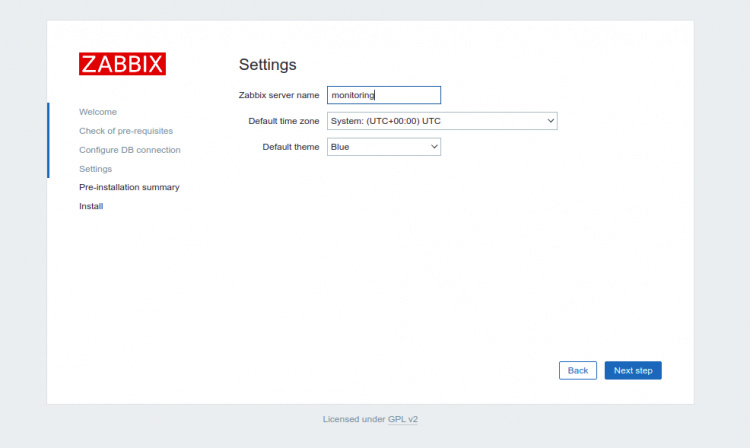
Task: Open the Configure DB connection step
Action: [130, 150]
